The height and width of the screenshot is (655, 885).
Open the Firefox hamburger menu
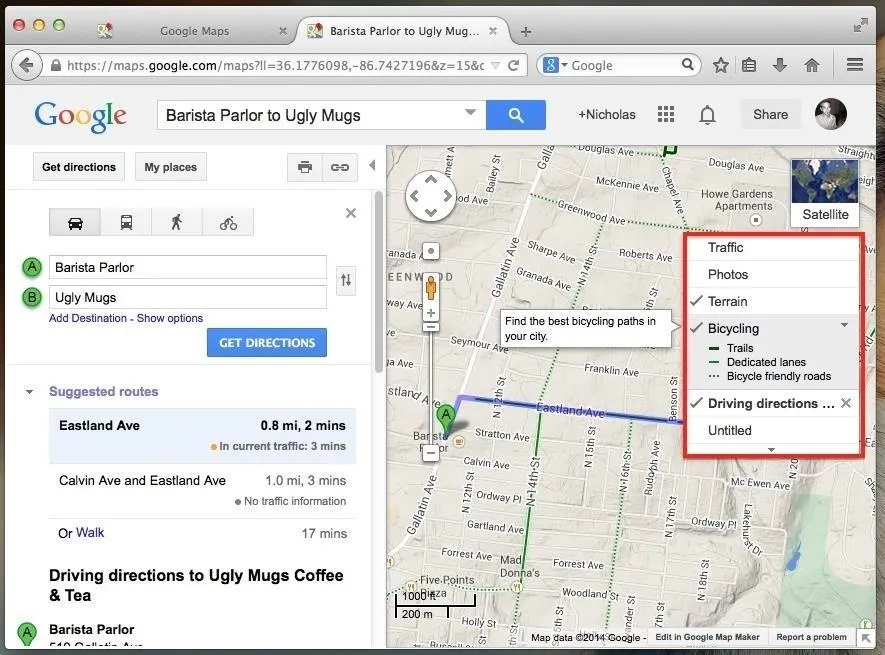(x=855, y=65)
